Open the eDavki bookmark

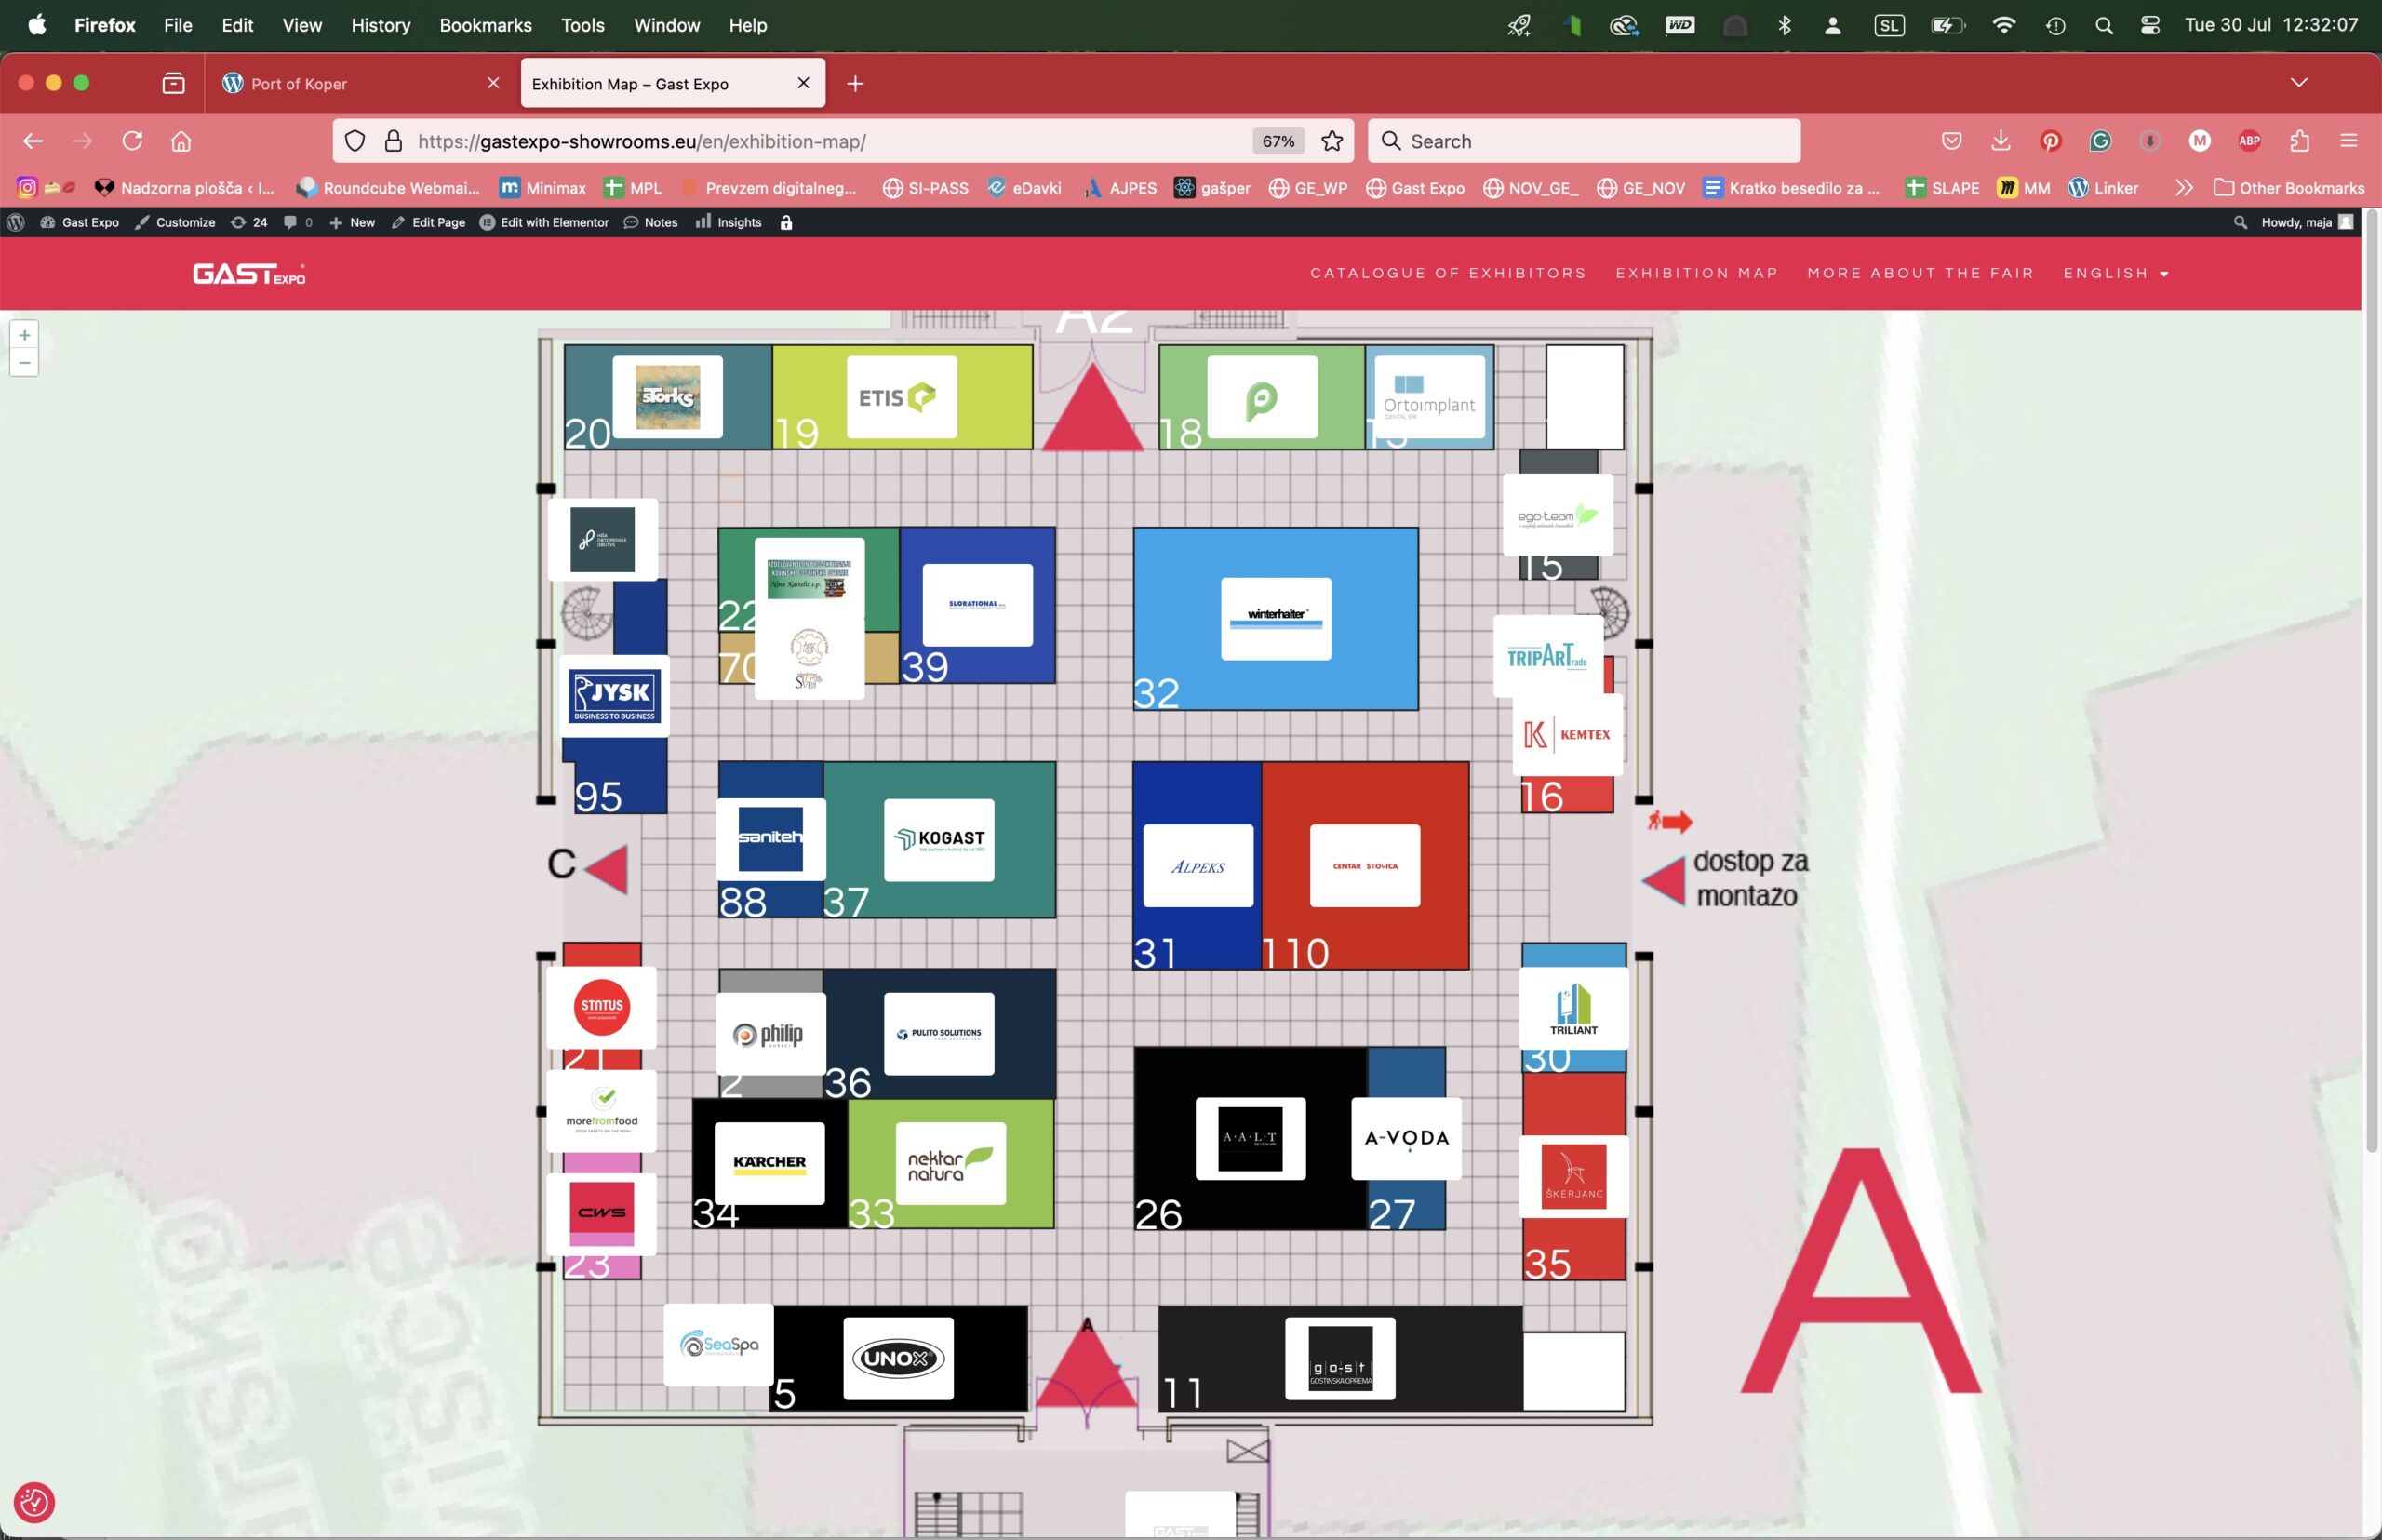point(1024,188)
